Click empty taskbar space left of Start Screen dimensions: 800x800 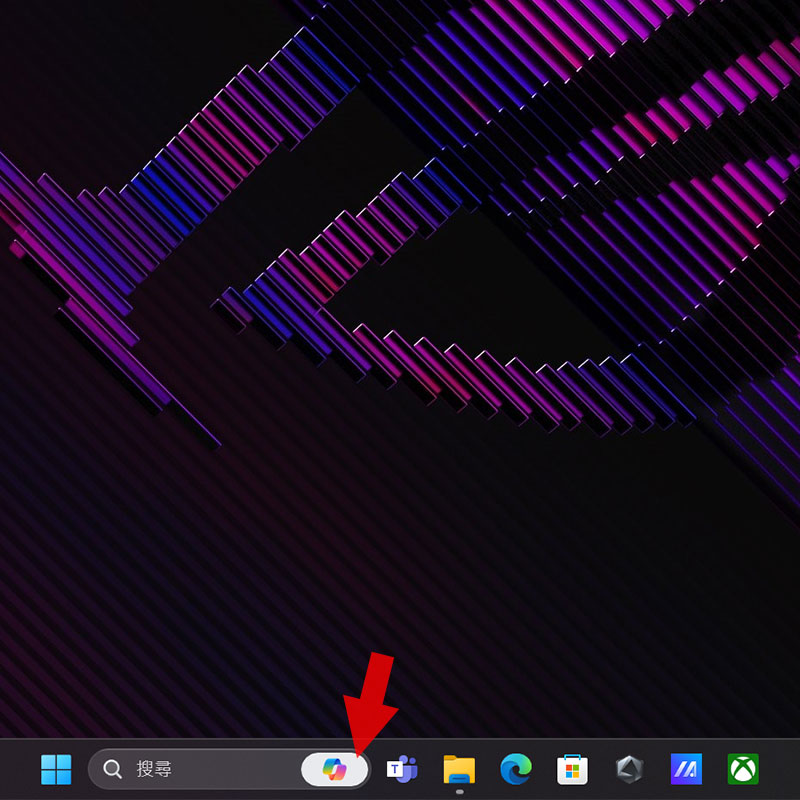click(x=18, y=769)
